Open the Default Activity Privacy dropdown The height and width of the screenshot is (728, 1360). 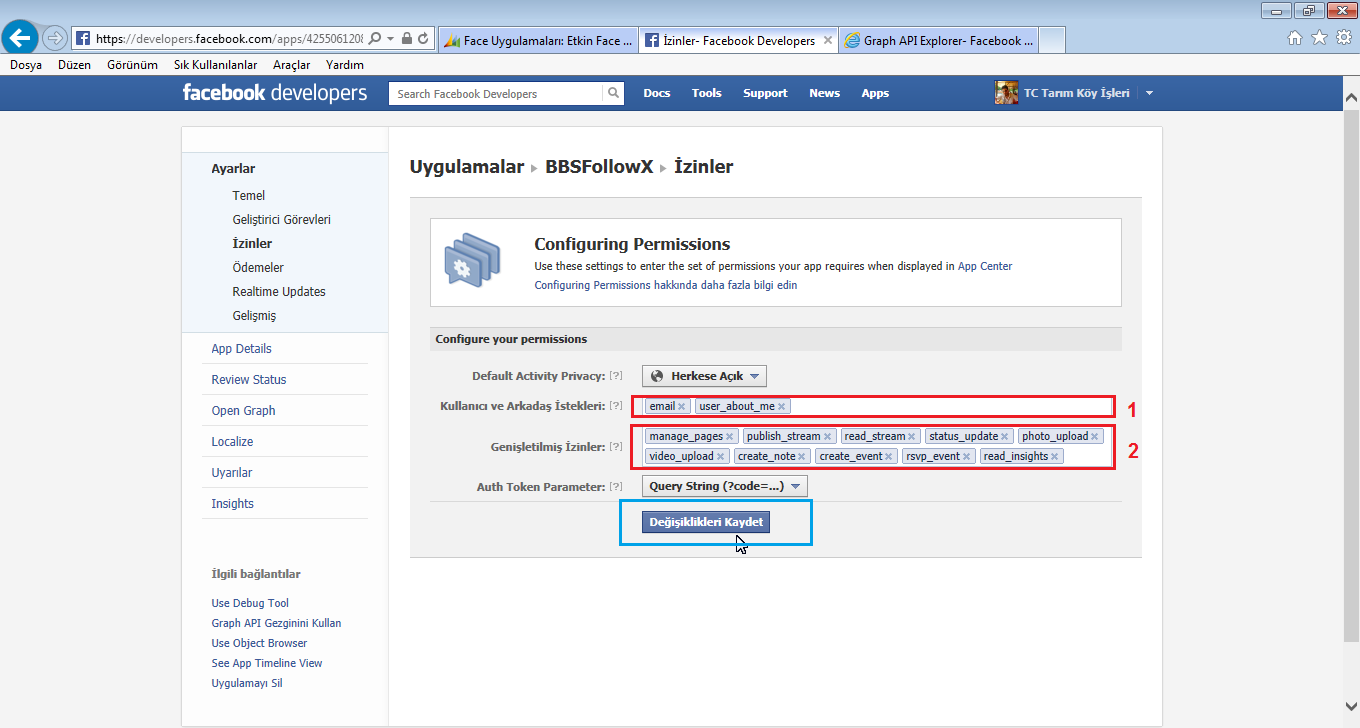[x=704, y=376]
